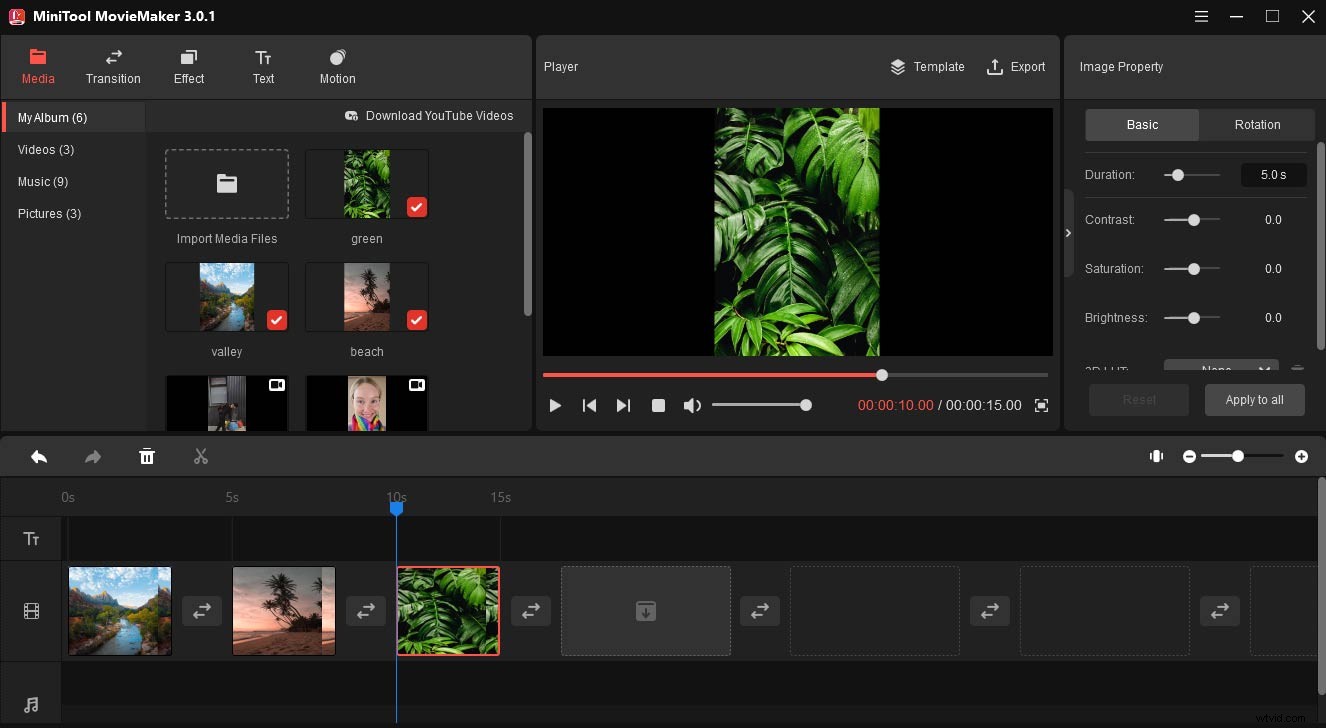Toggle fullscreen preview in the Player

(x=1040, y=405)
